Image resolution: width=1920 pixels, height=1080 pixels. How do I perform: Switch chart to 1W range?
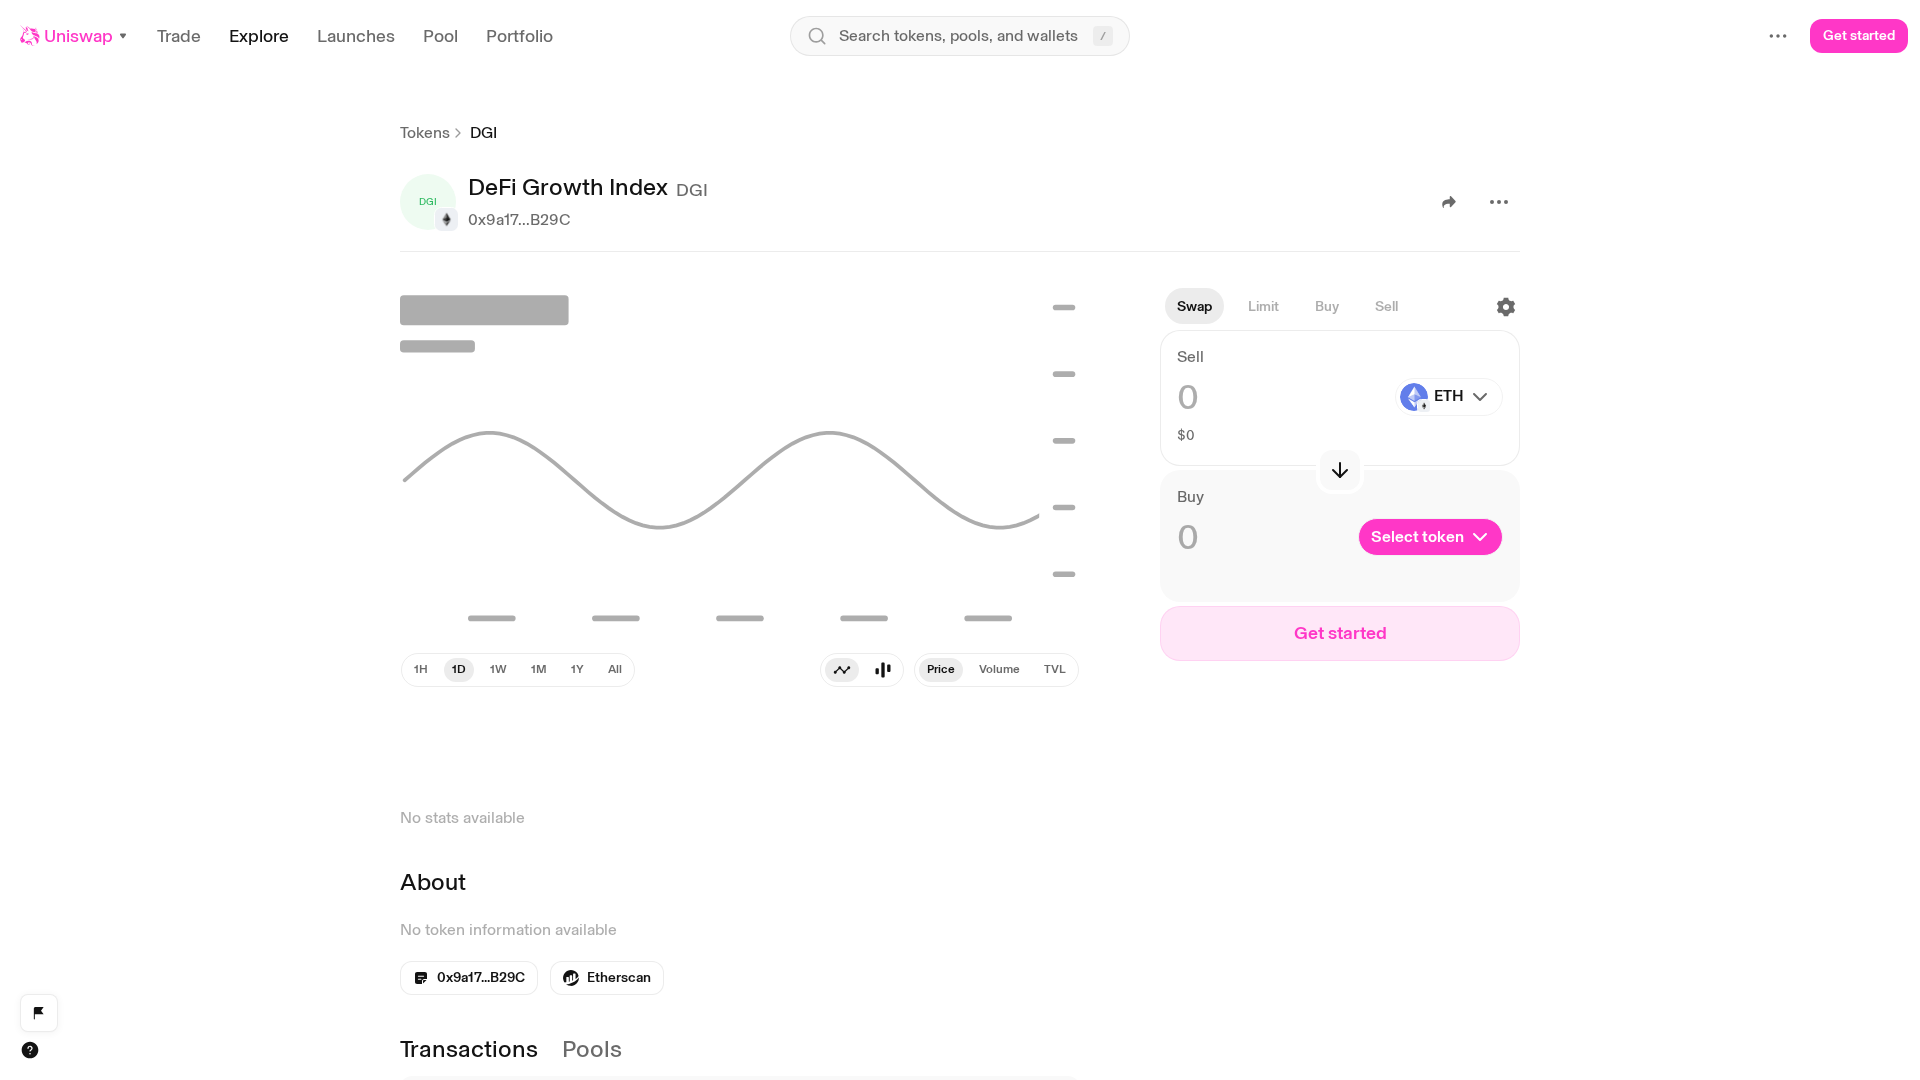(498, 670)
